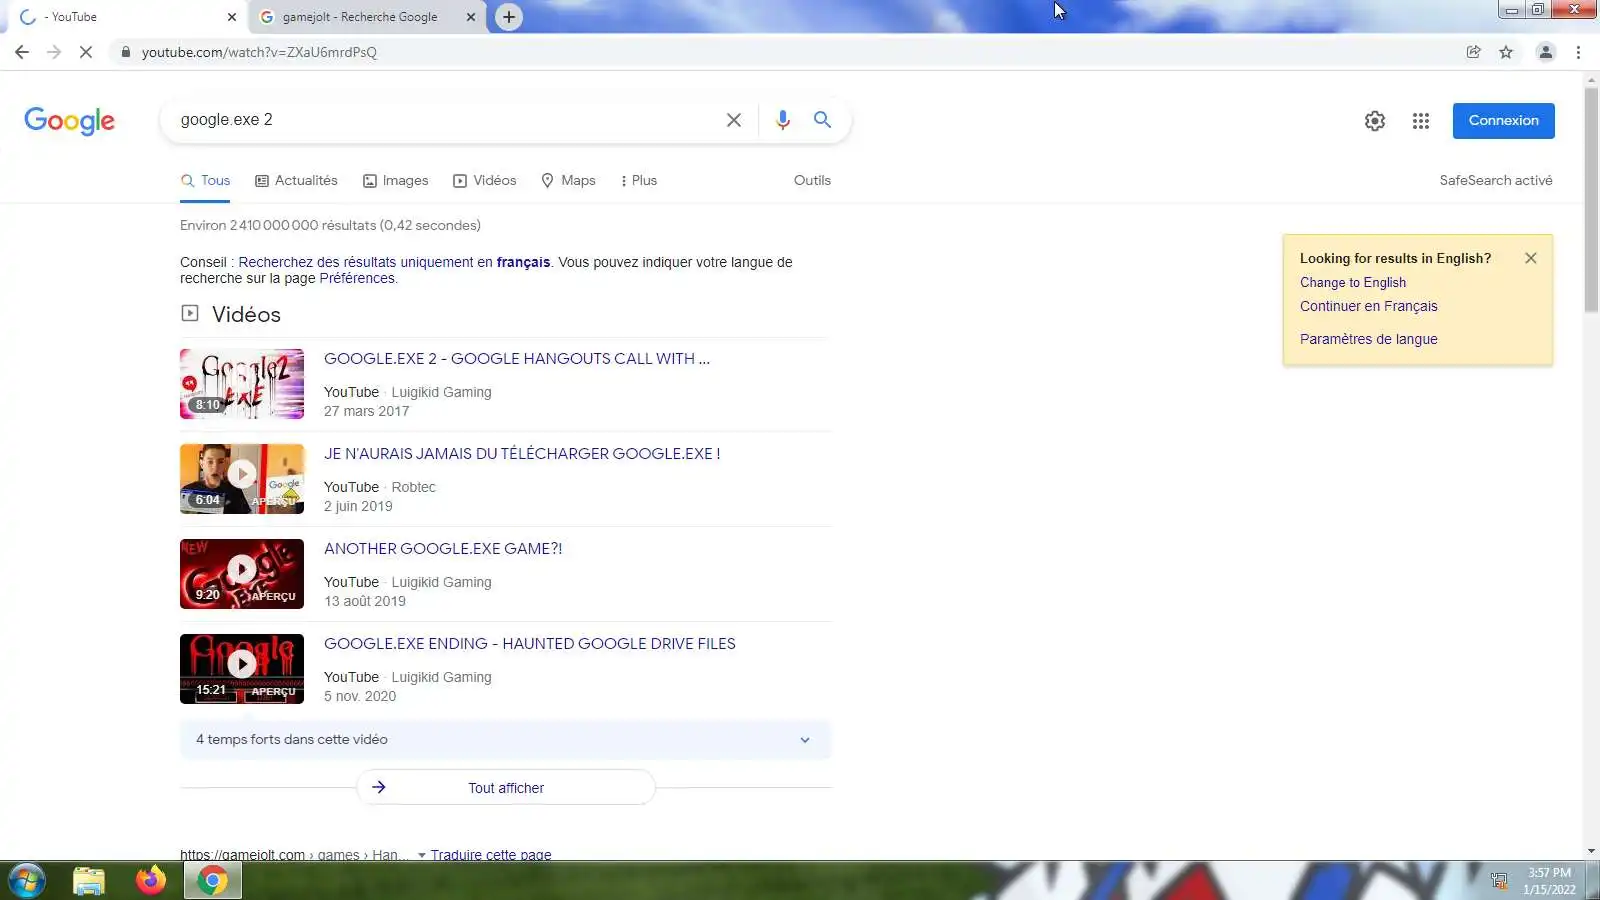Clear the search box text

(x=734, y=120)
